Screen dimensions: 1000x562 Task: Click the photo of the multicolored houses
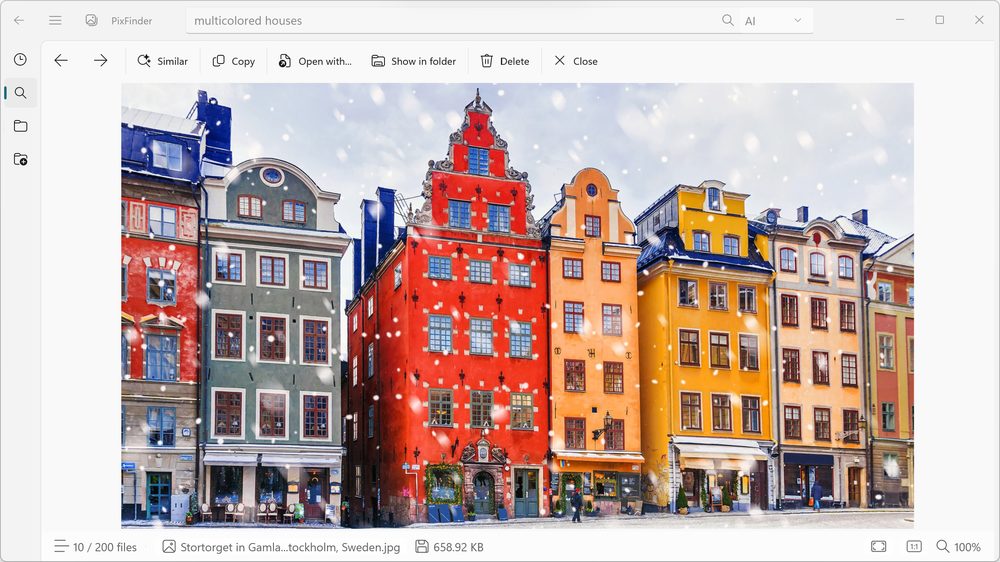[x=517, y=306]
